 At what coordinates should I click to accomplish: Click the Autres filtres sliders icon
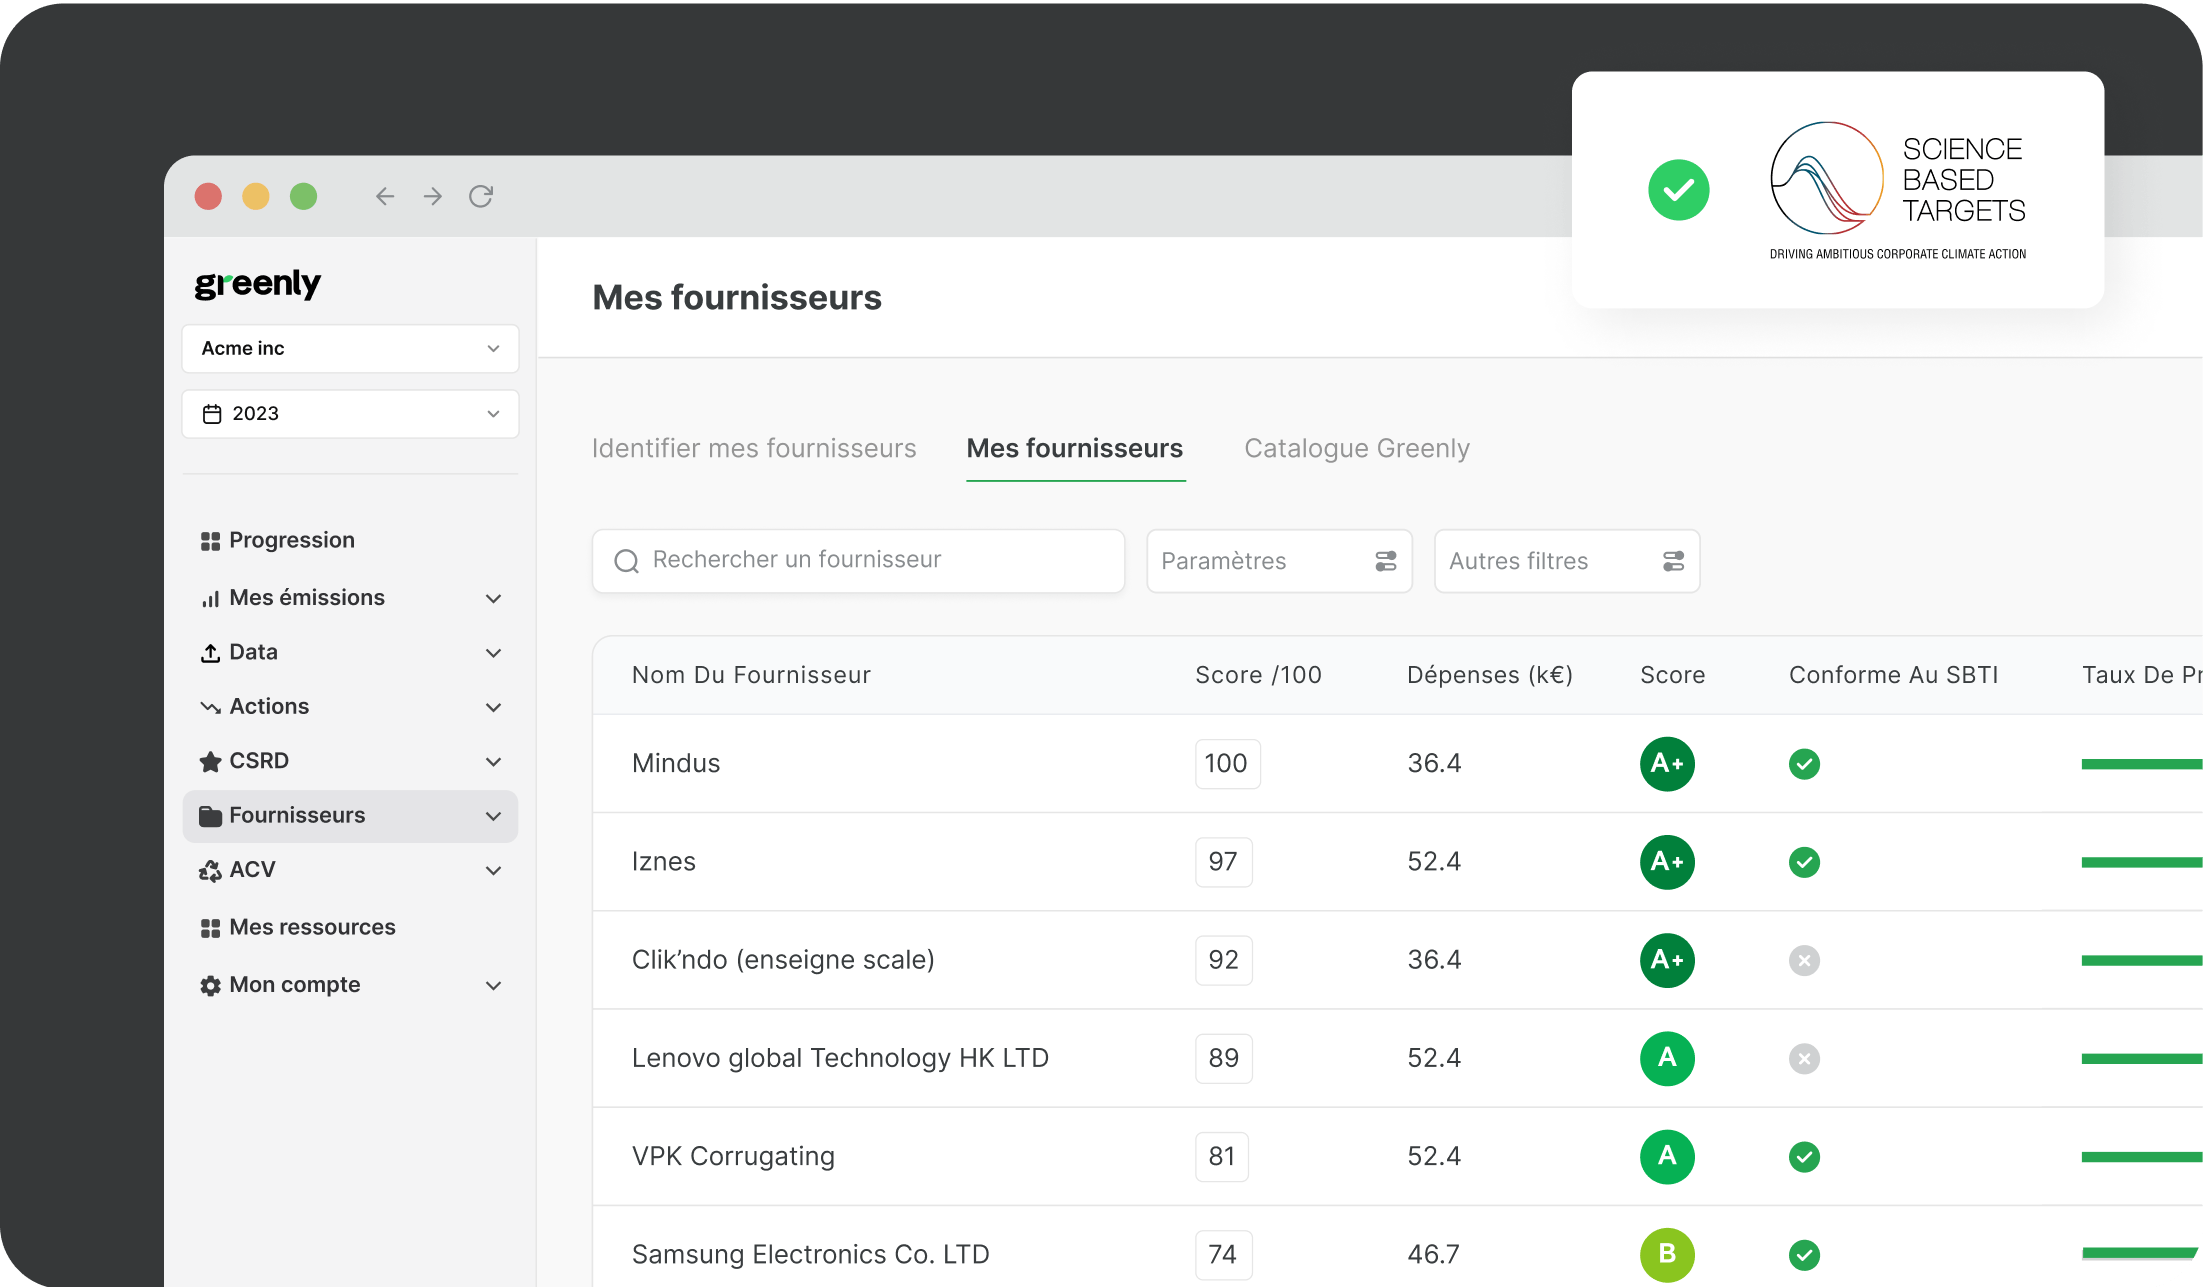(1673, 561)
